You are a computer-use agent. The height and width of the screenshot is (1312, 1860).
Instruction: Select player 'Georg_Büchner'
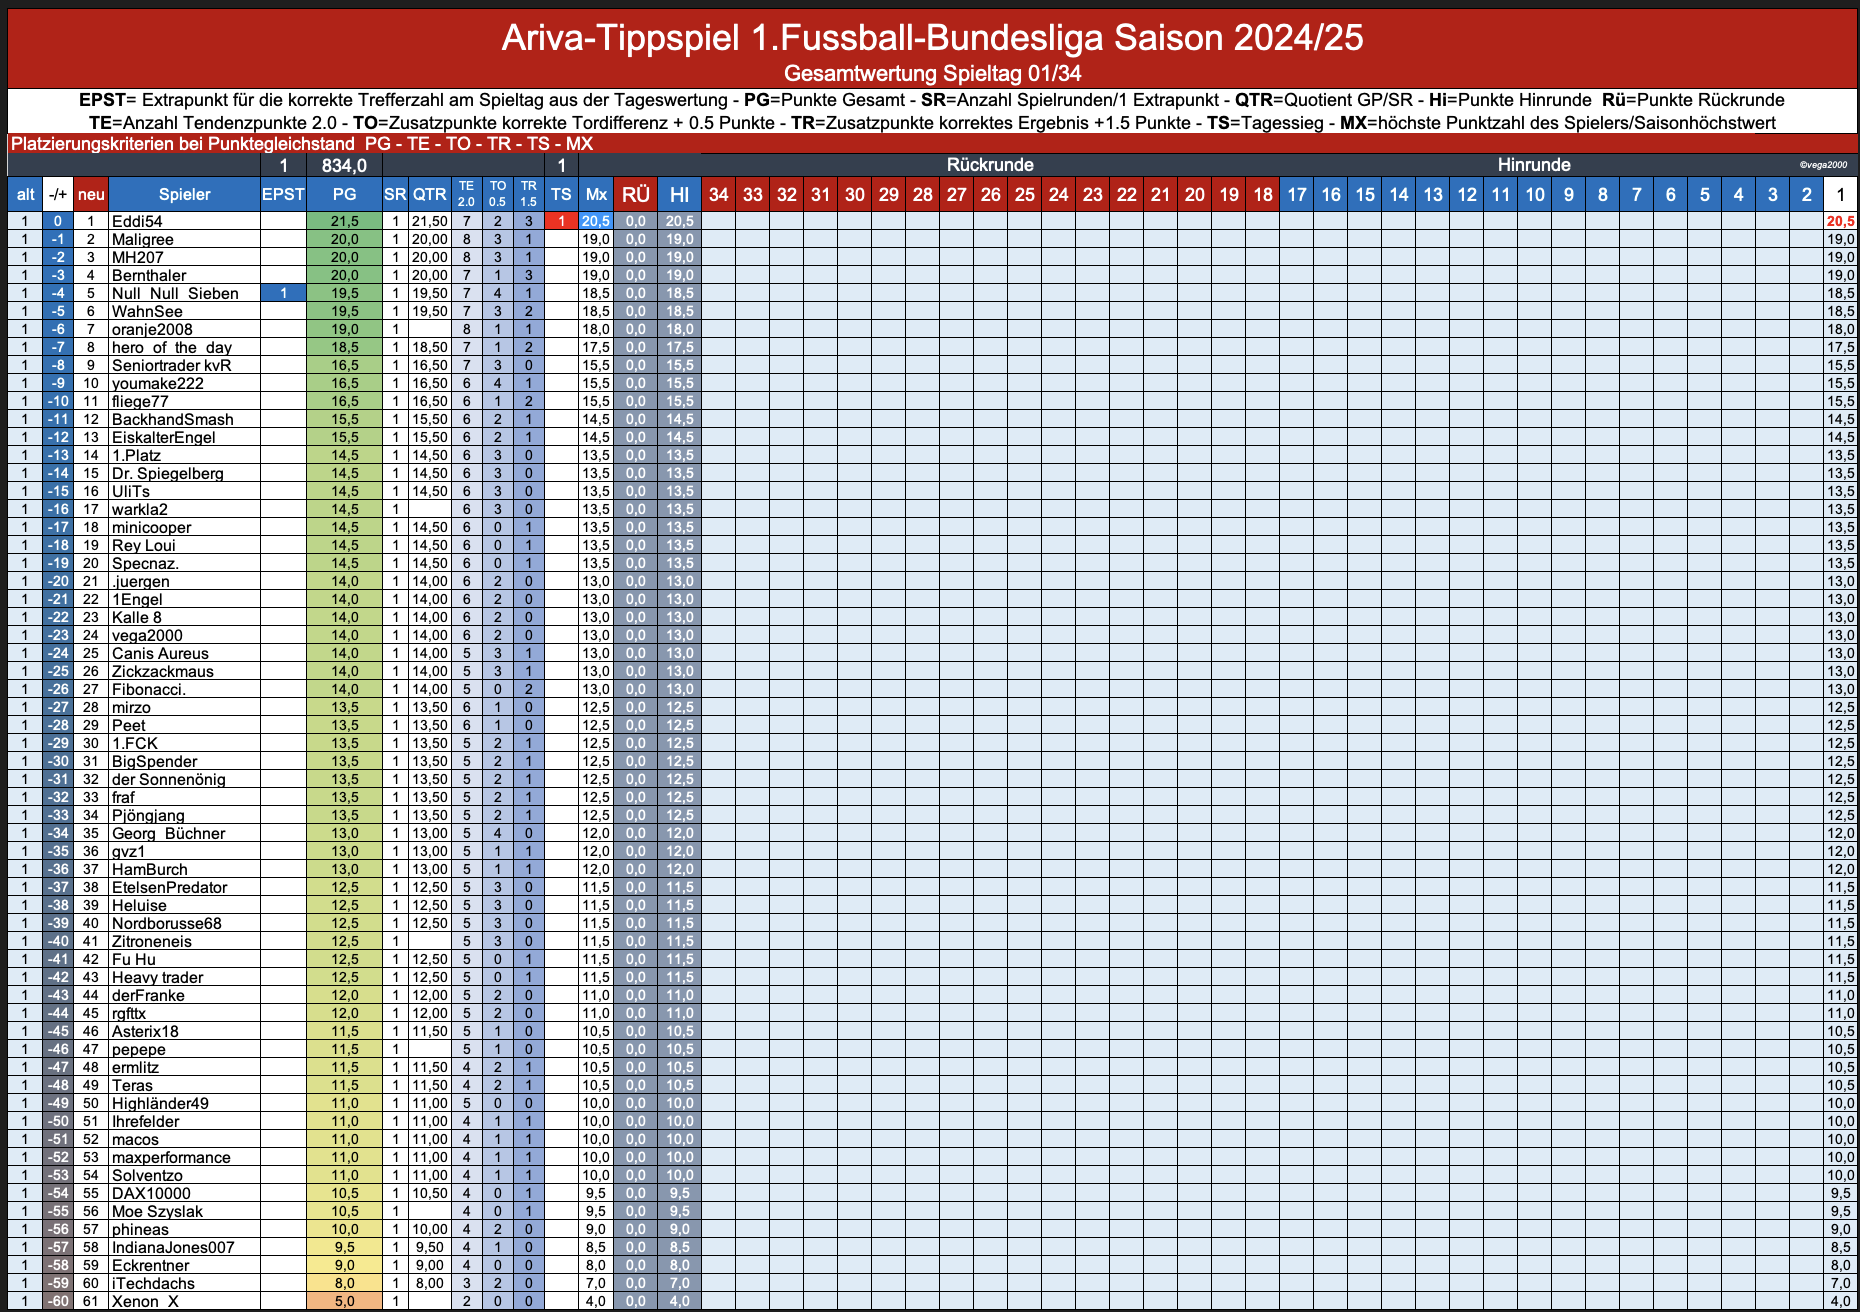[x=168, y=833]
